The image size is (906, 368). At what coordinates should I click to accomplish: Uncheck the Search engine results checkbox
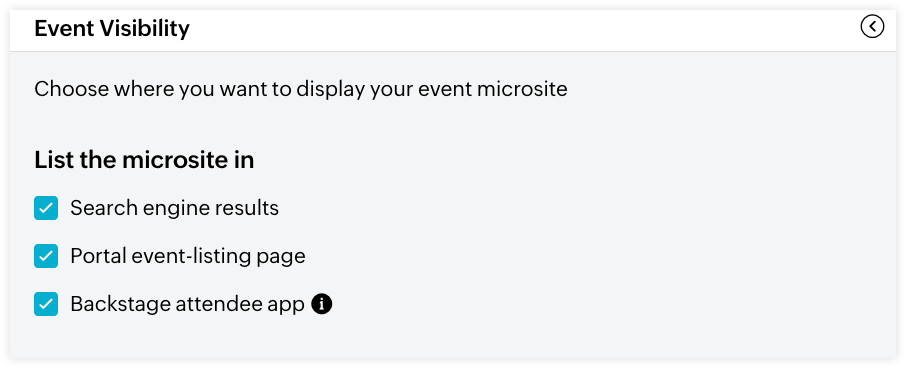(46, 208)
